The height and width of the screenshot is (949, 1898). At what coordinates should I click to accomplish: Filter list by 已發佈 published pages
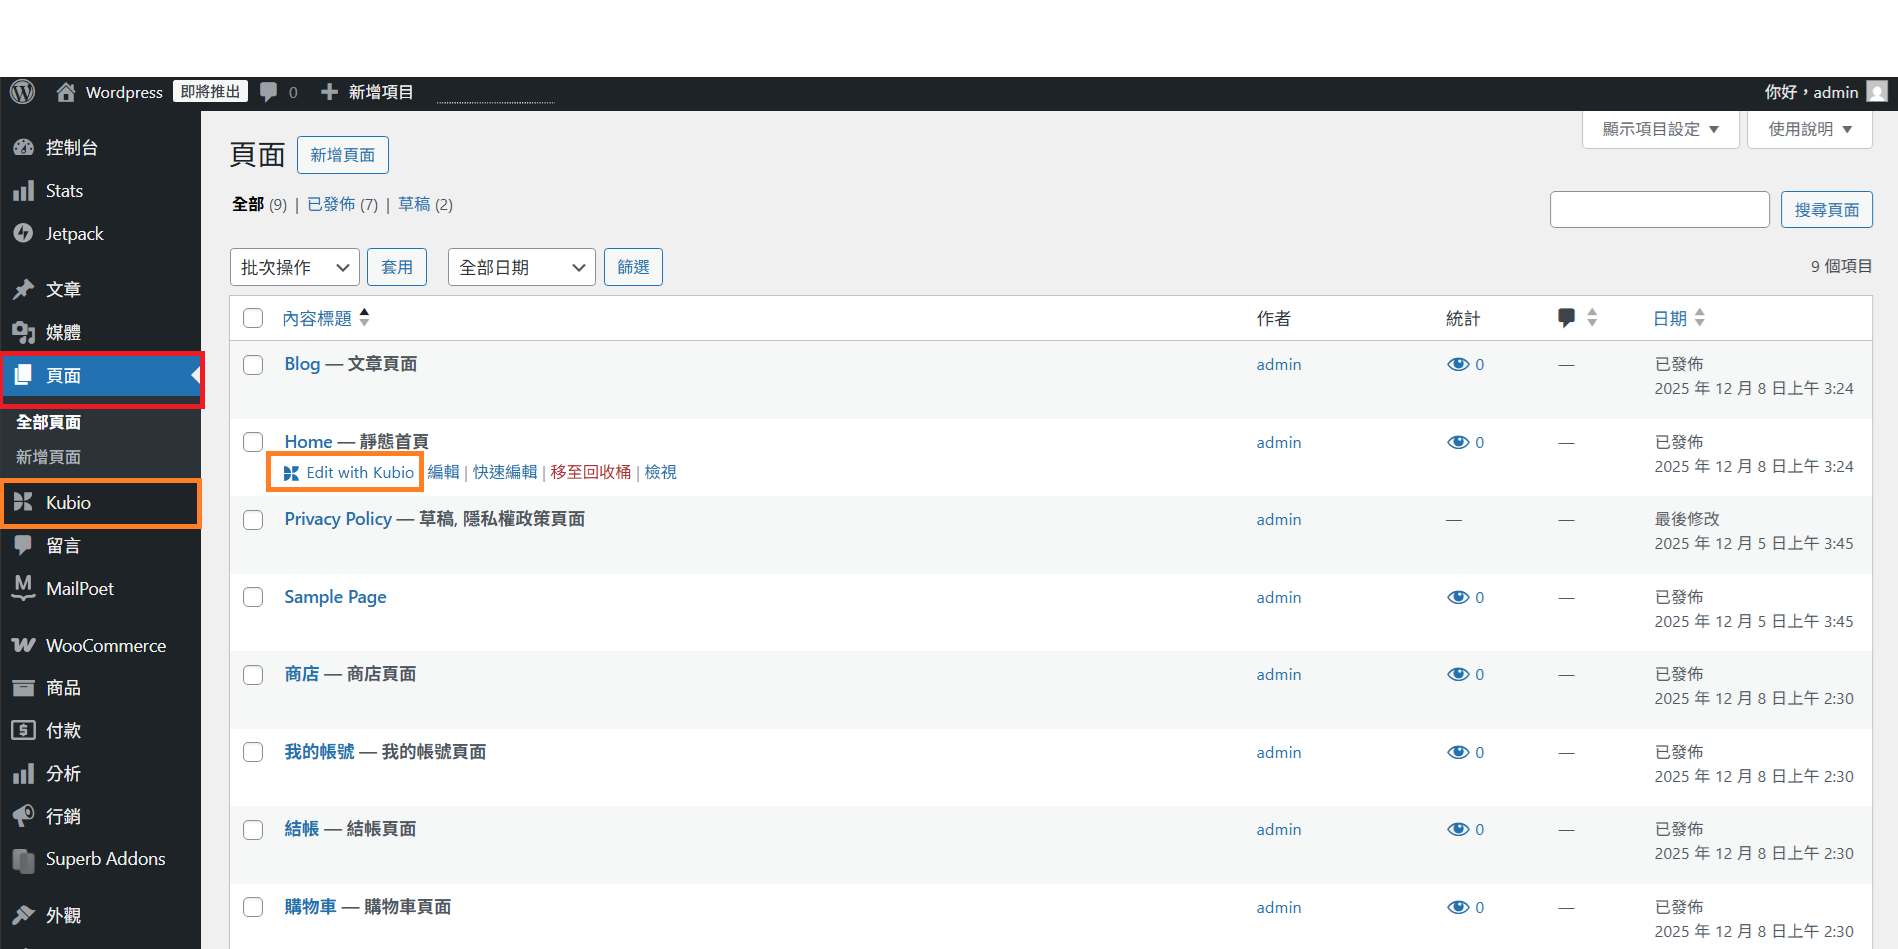(331, 205)
